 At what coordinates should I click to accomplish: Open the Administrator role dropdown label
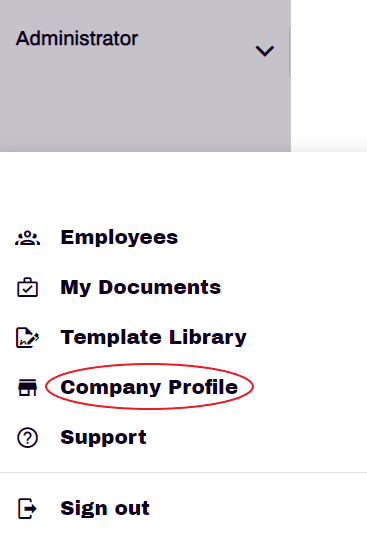click(77, 38)
